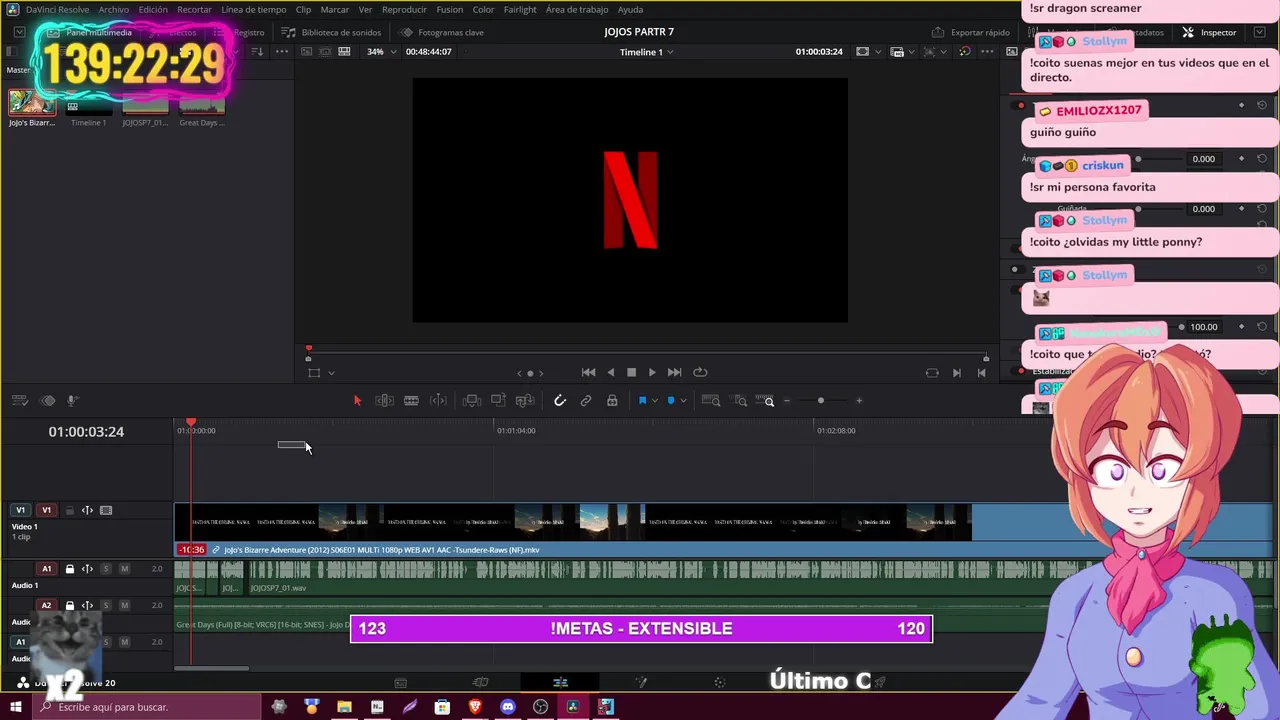The image size is (1280, 720).
Task: Adjust the timeline zoom slider handle
Action: 821,401
